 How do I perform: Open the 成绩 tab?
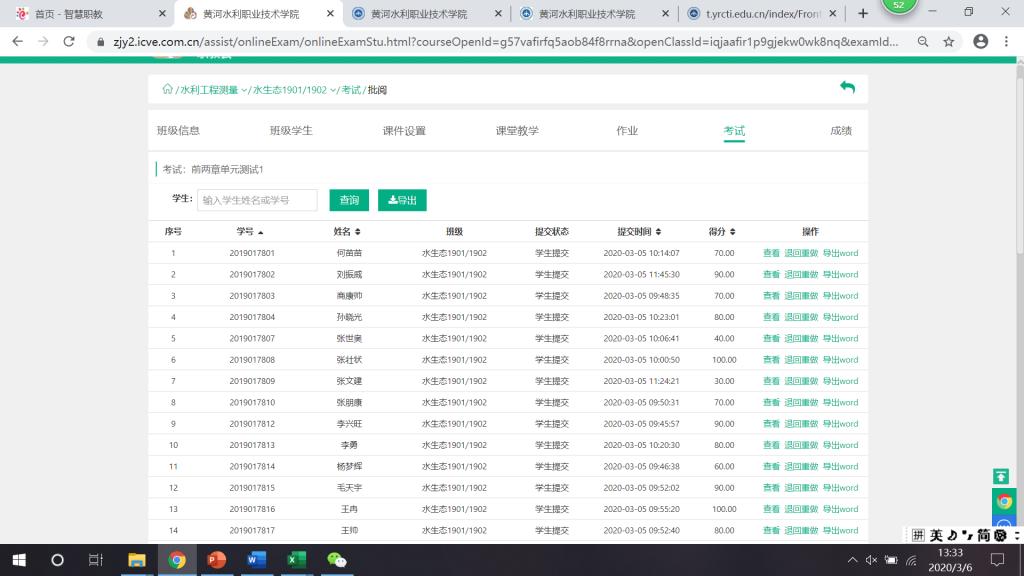[841, 131]
